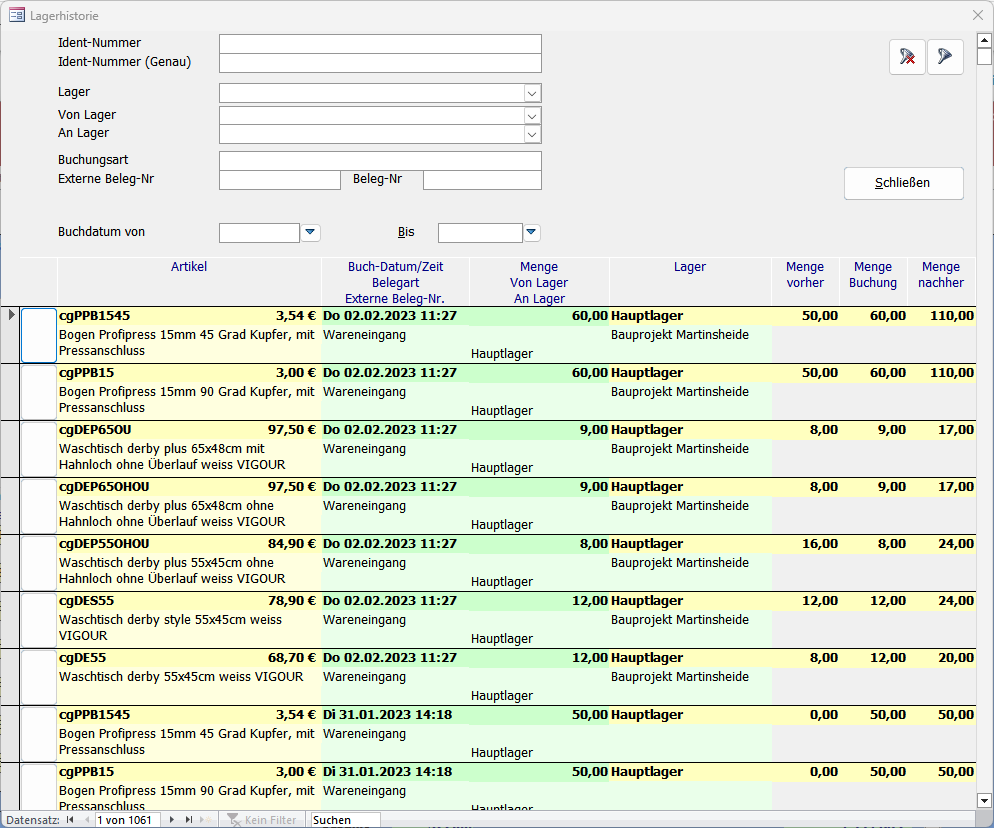Click the clear filter funnel icon
The height and width of the screenshot is (828, 994).
coord(907,57)
